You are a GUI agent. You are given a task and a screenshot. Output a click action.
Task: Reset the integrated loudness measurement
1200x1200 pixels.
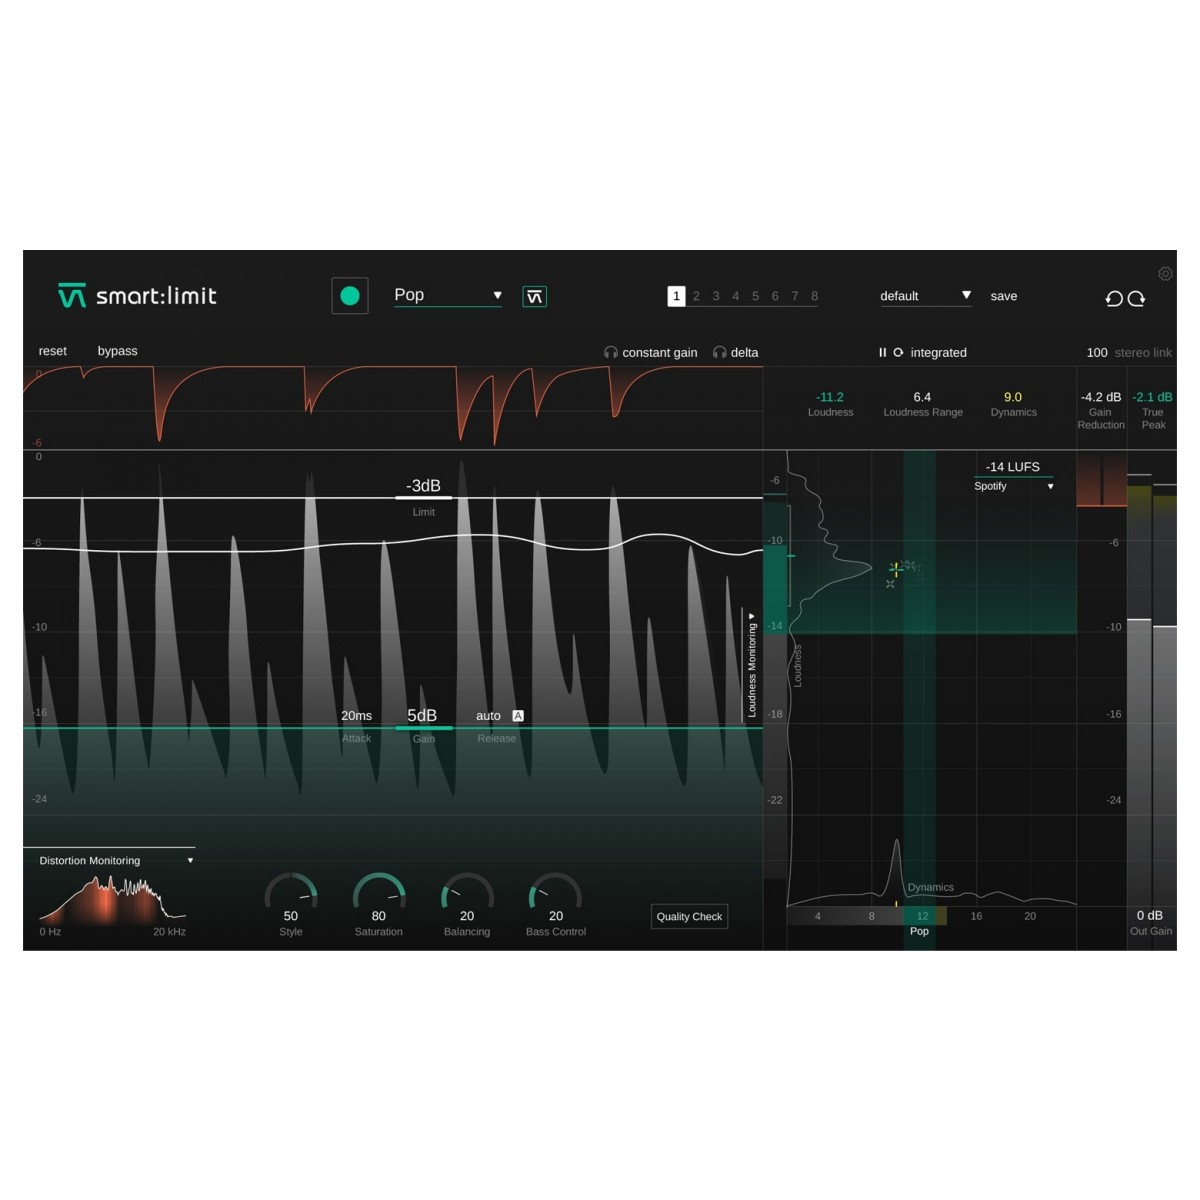[x=898, y=353]
